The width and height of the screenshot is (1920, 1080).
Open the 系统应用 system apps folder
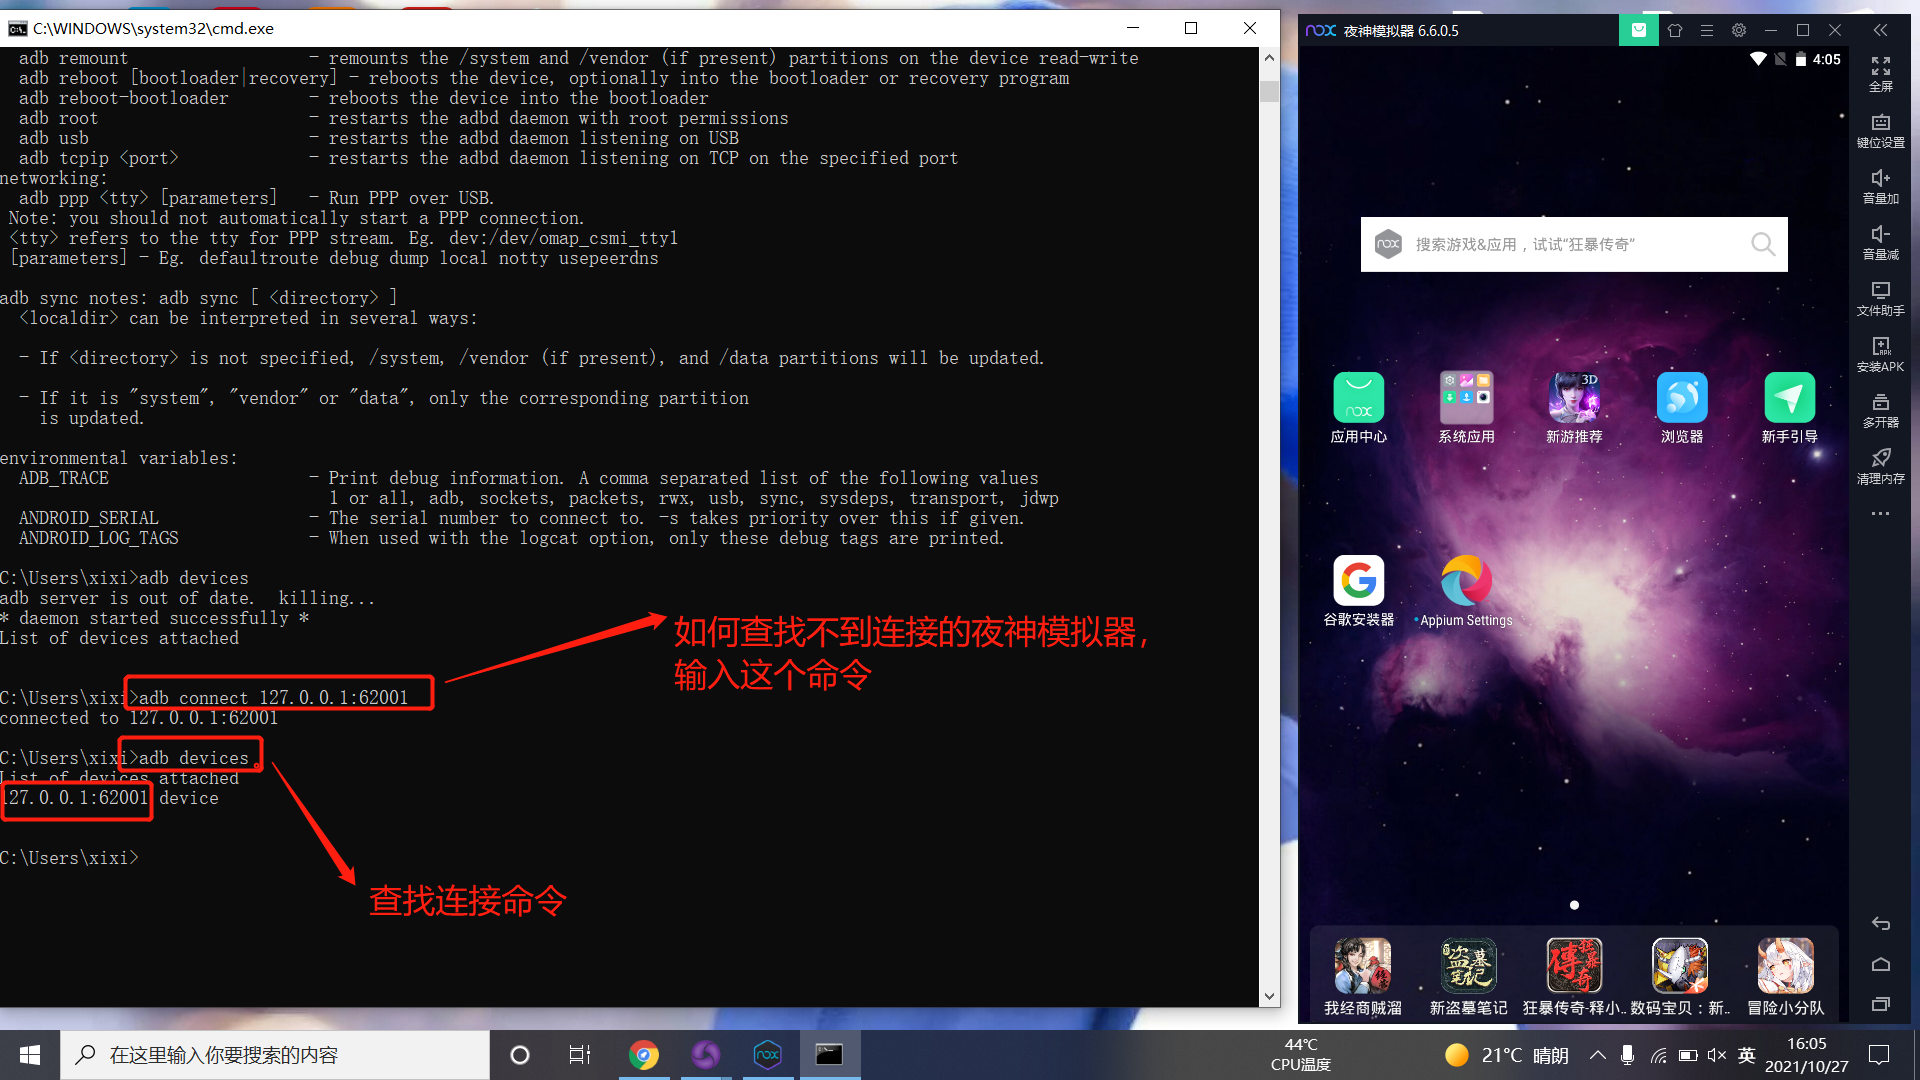(x=1466, y=398)
